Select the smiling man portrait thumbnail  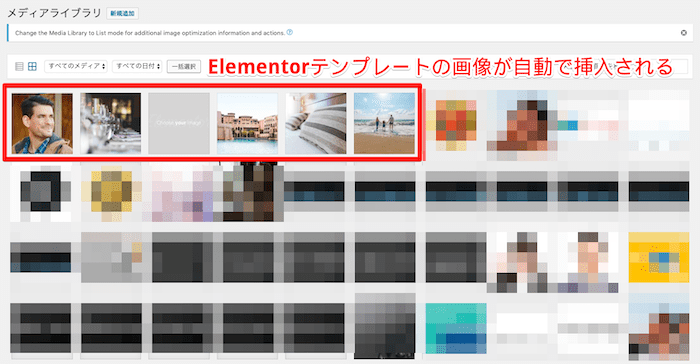[x=42, y=124]
